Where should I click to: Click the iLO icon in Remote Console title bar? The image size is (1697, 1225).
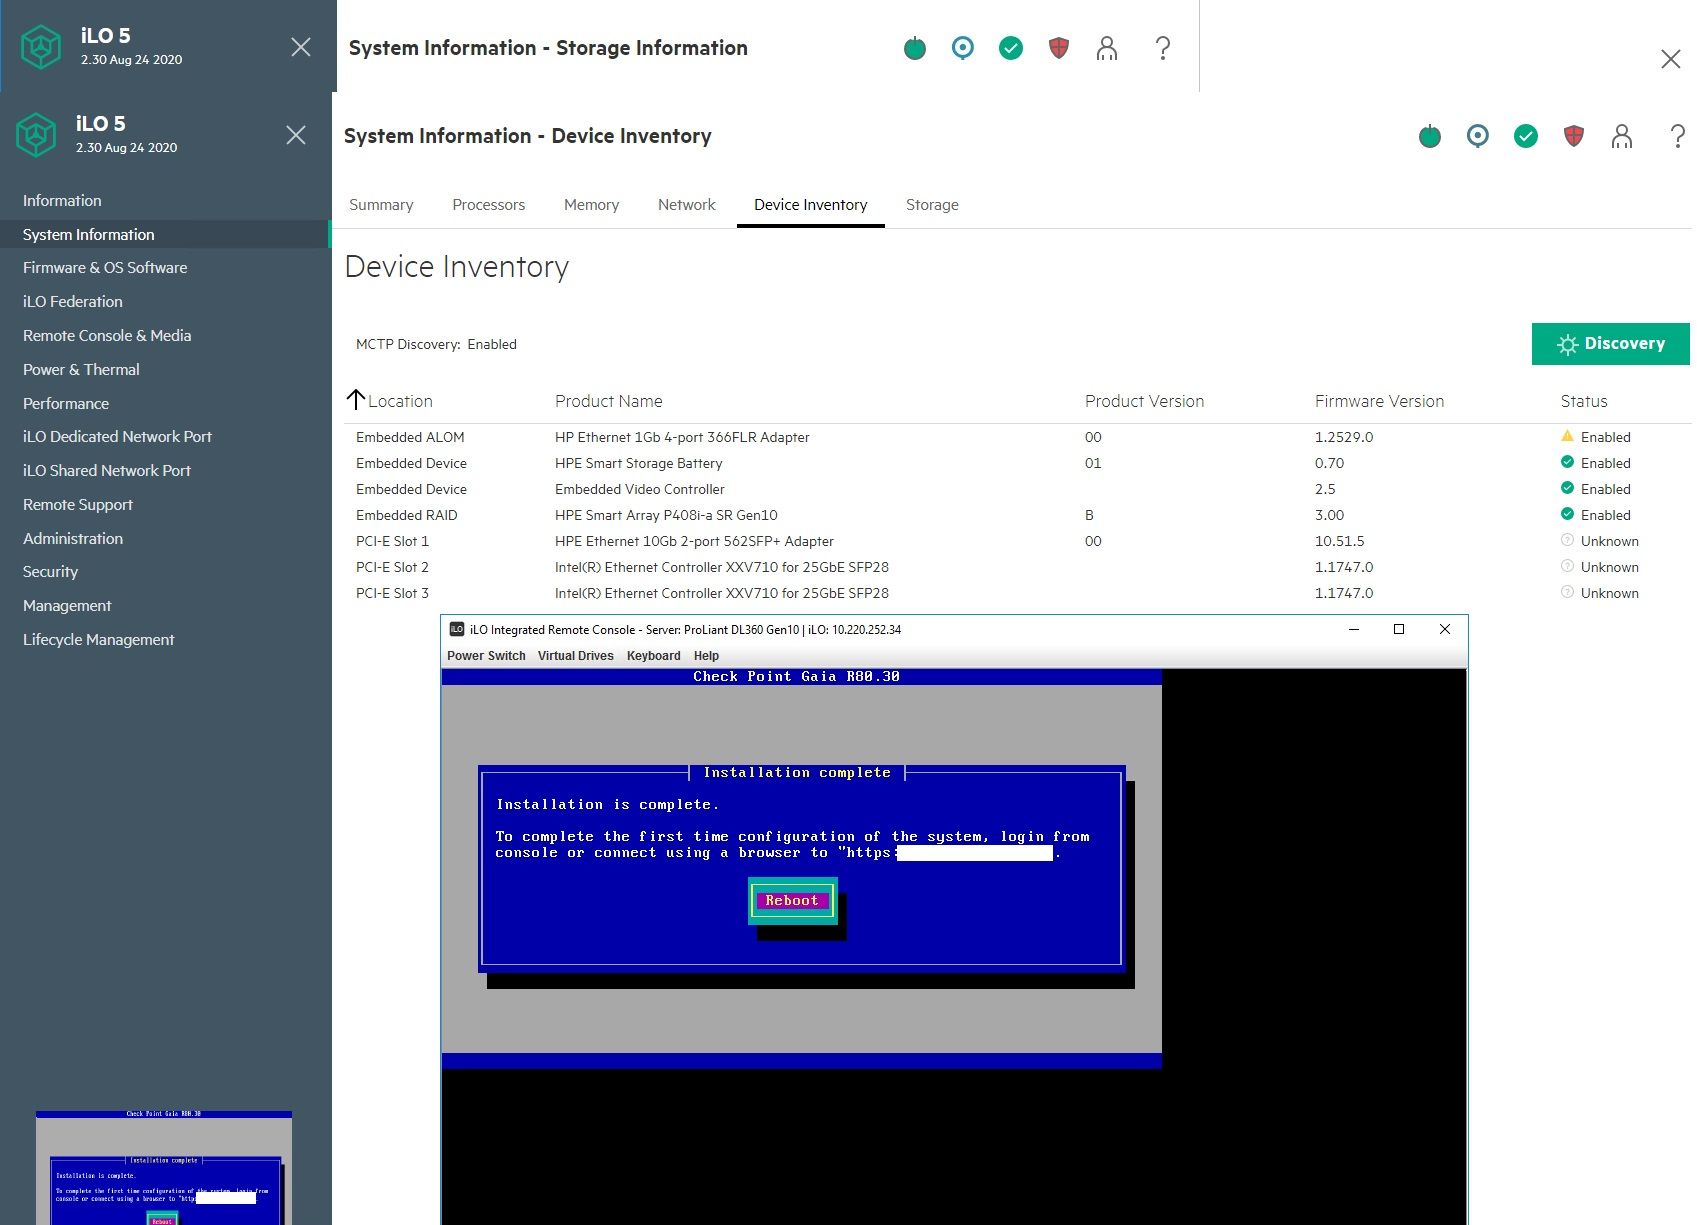point(457,629)
